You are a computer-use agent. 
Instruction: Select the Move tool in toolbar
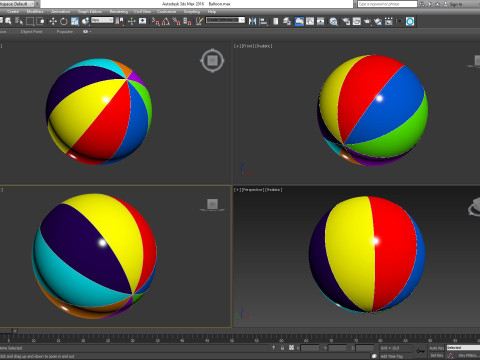53,21
